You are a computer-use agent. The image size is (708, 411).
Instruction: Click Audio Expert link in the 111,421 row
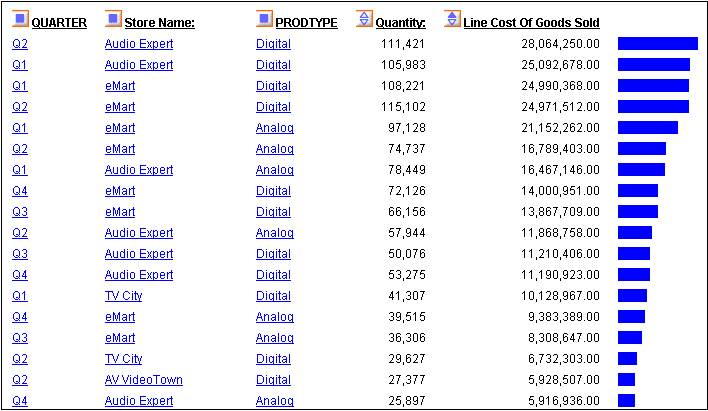pyautogui.click(x=138, y=44)
